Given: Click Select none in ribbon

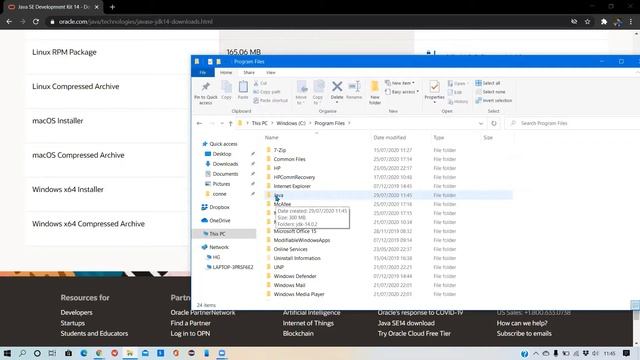Looking at the screenshot, I should [x=490, y=92].
